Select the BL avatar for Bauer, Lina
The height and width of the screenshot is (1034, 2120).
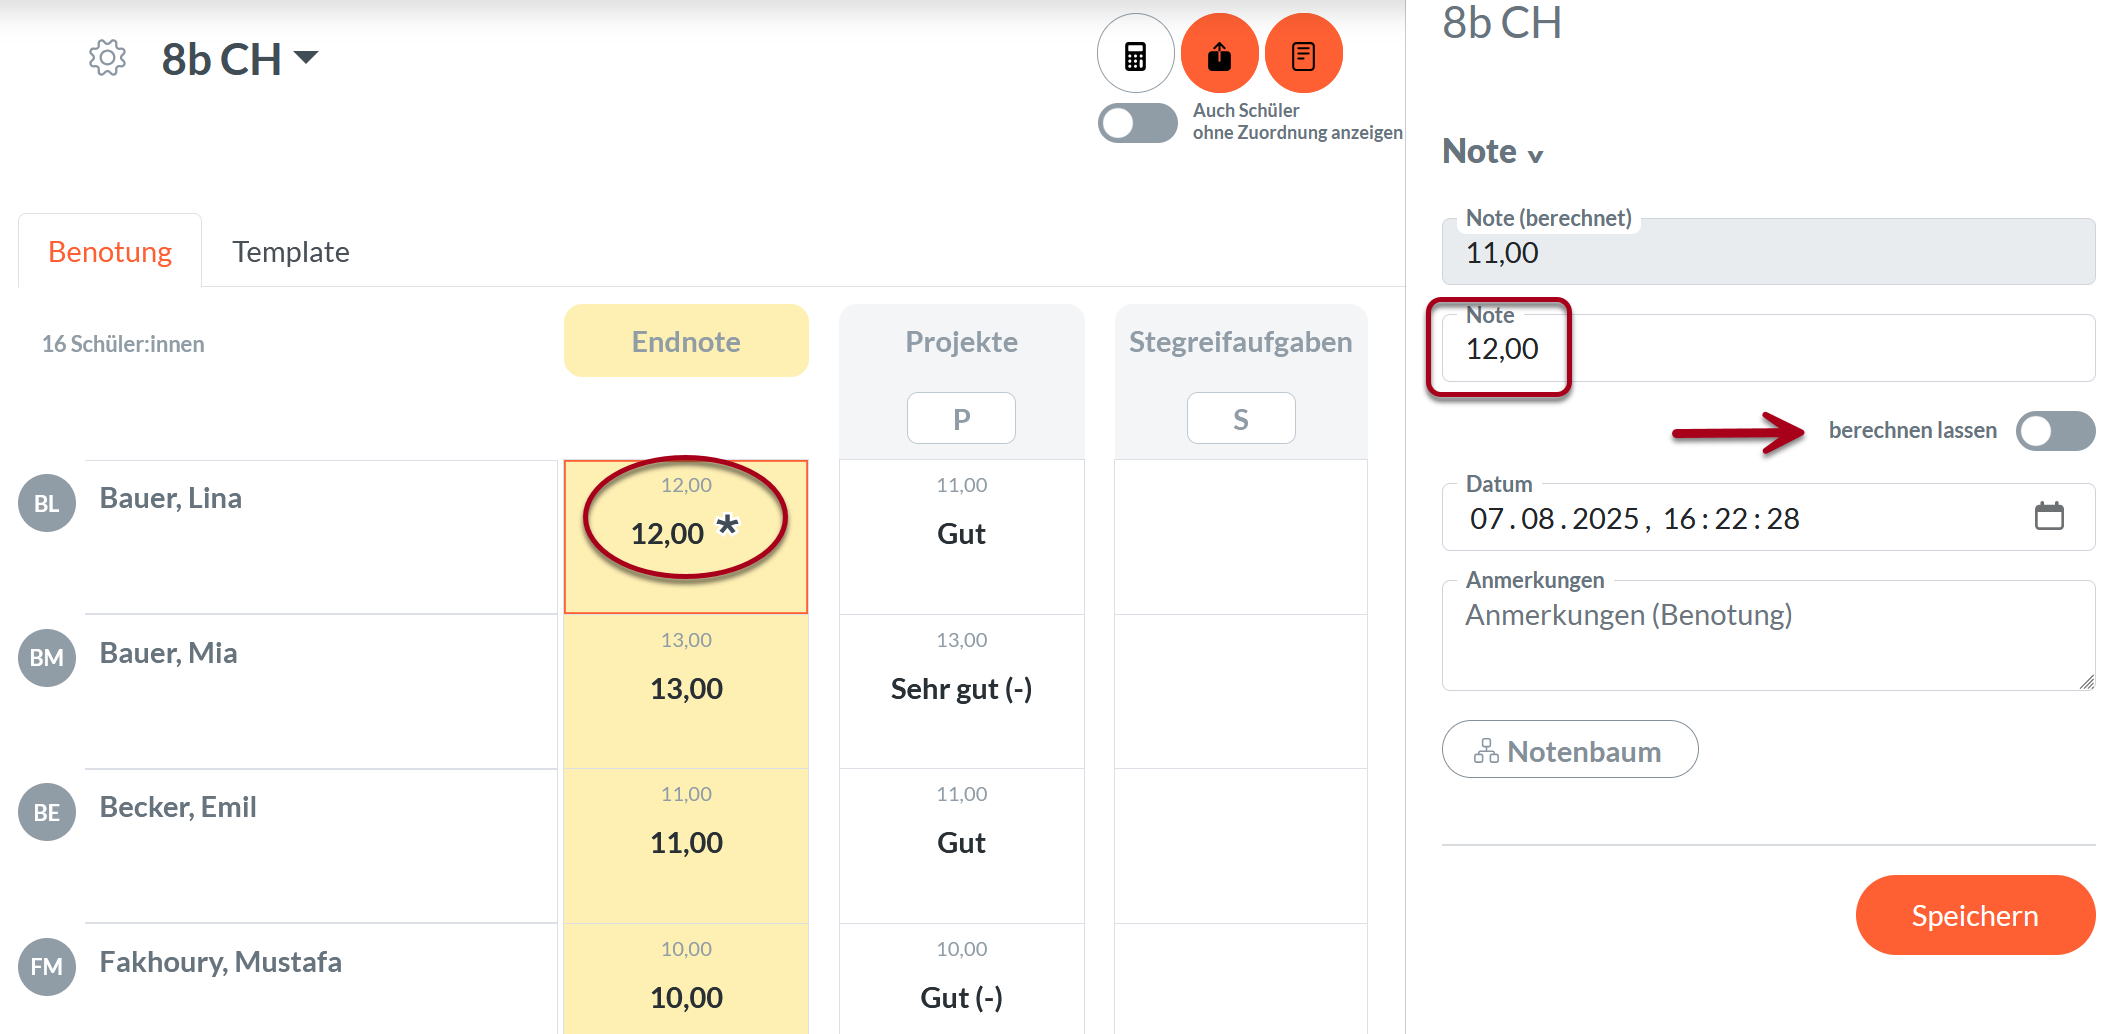point(46,503)
